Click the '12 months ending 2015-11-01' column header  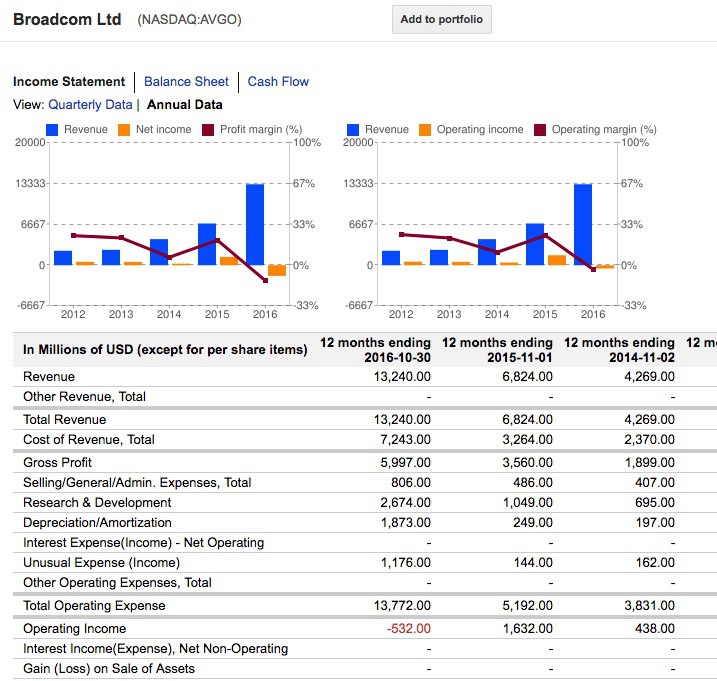click(497, 350)
